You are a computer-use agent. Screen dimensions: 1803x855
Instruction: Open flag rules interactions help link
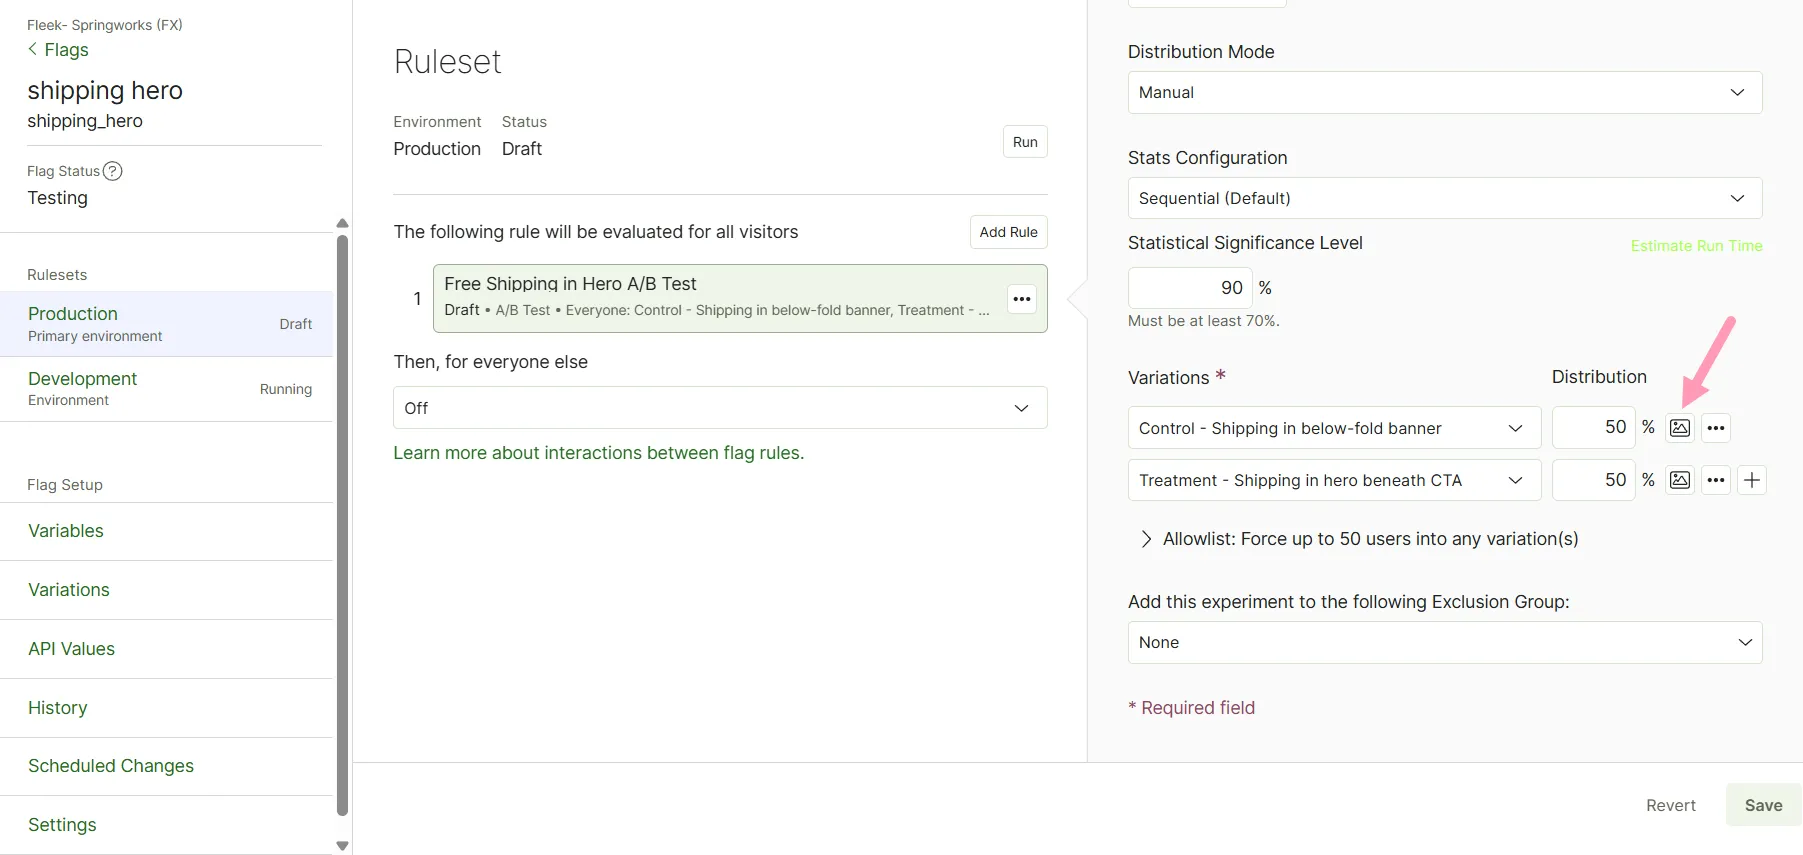(598, 453)
